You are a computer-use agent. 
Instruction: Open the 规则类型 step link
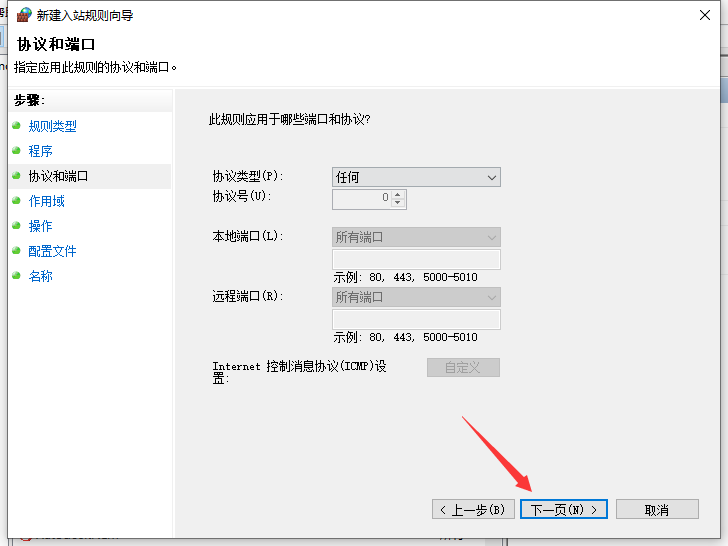[x=52, y=126]
